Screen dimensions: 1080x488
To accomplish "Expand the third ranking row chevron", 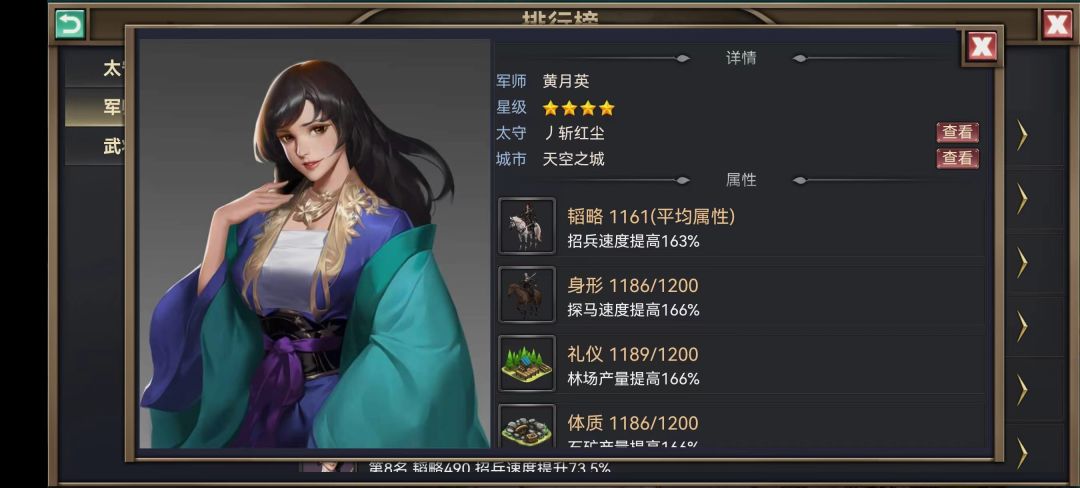I will (x=1022, y=263).
